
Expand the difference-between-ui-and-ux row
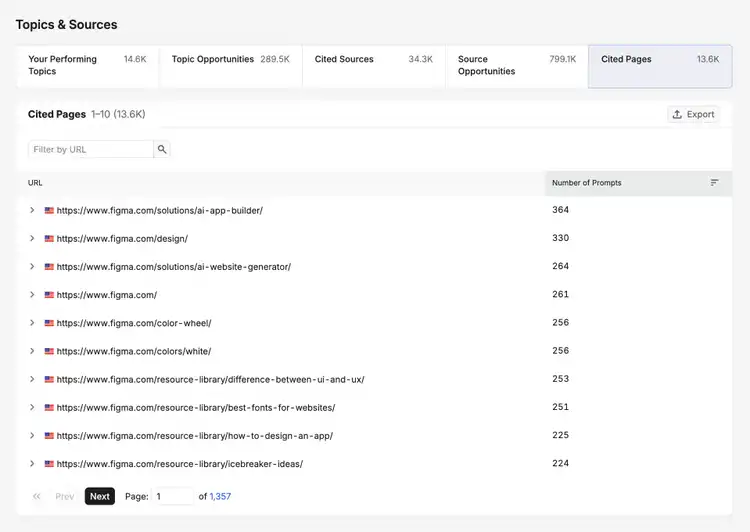[32, 379]
